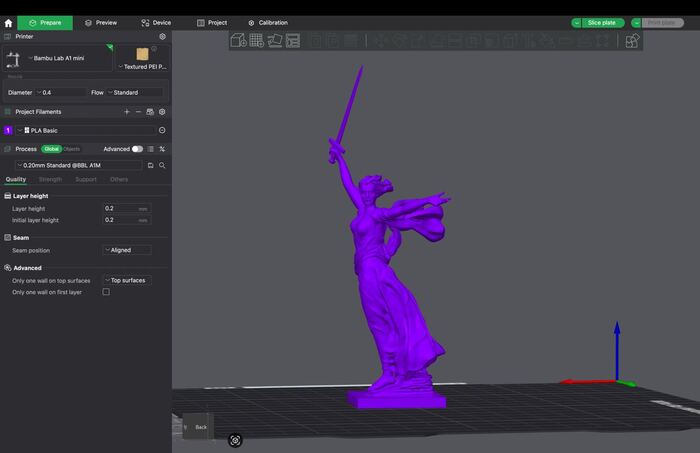The image size is (700, 453).
Task: Click the Seam section icon
Action: point(8,238)
